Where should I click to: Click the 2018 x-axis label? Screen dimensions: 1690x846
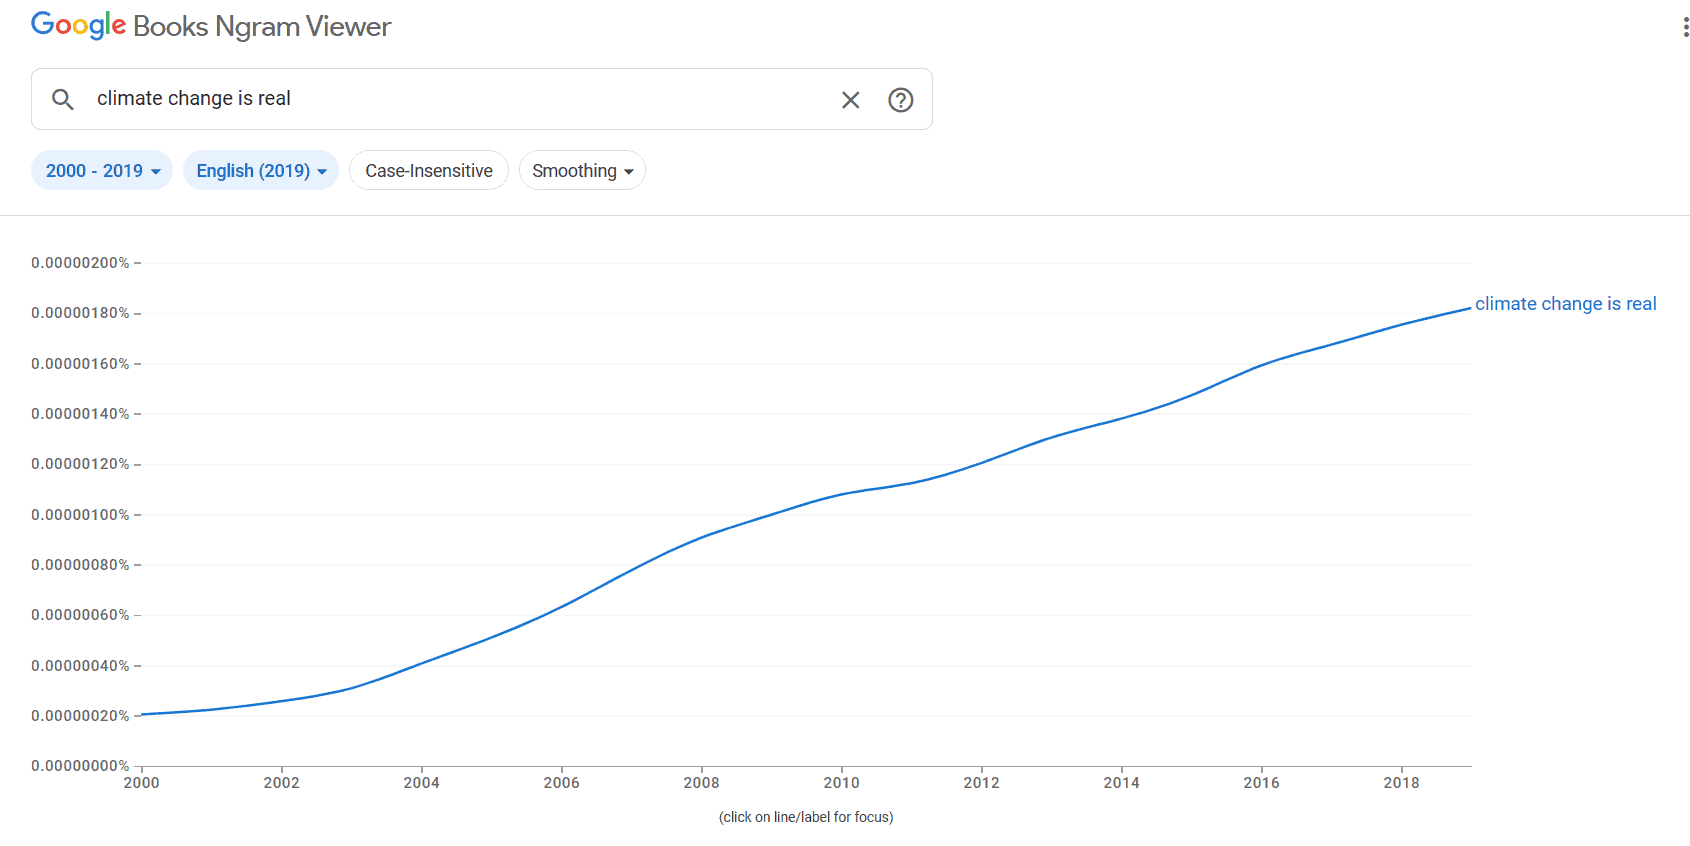[x=1401, y=783]
